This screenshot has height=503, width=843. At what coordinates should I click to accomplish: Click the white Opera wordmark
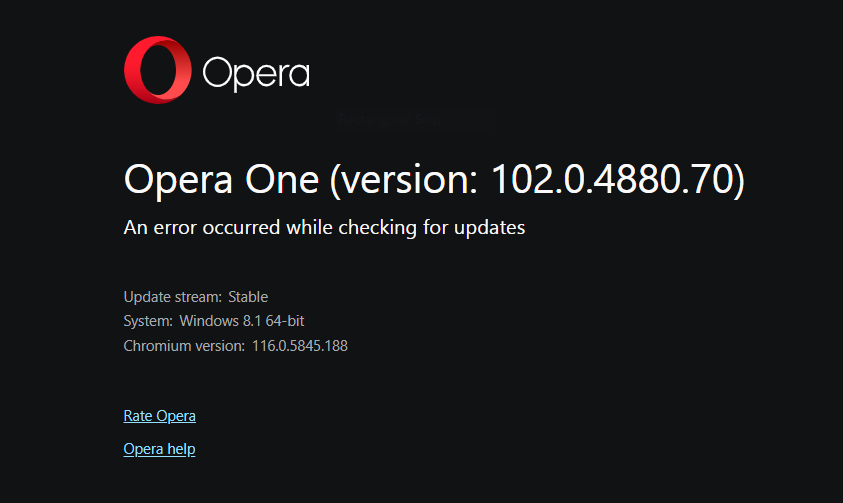[x=256, y=74]
